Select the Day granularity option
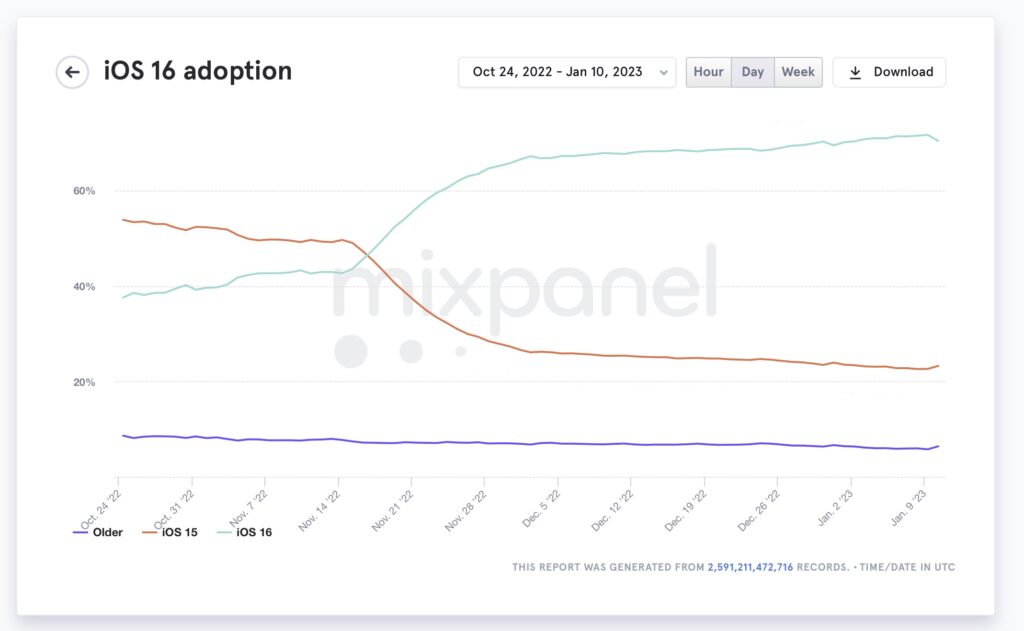The width and height of the screenshot is (1024, 631). coord(752,72)
